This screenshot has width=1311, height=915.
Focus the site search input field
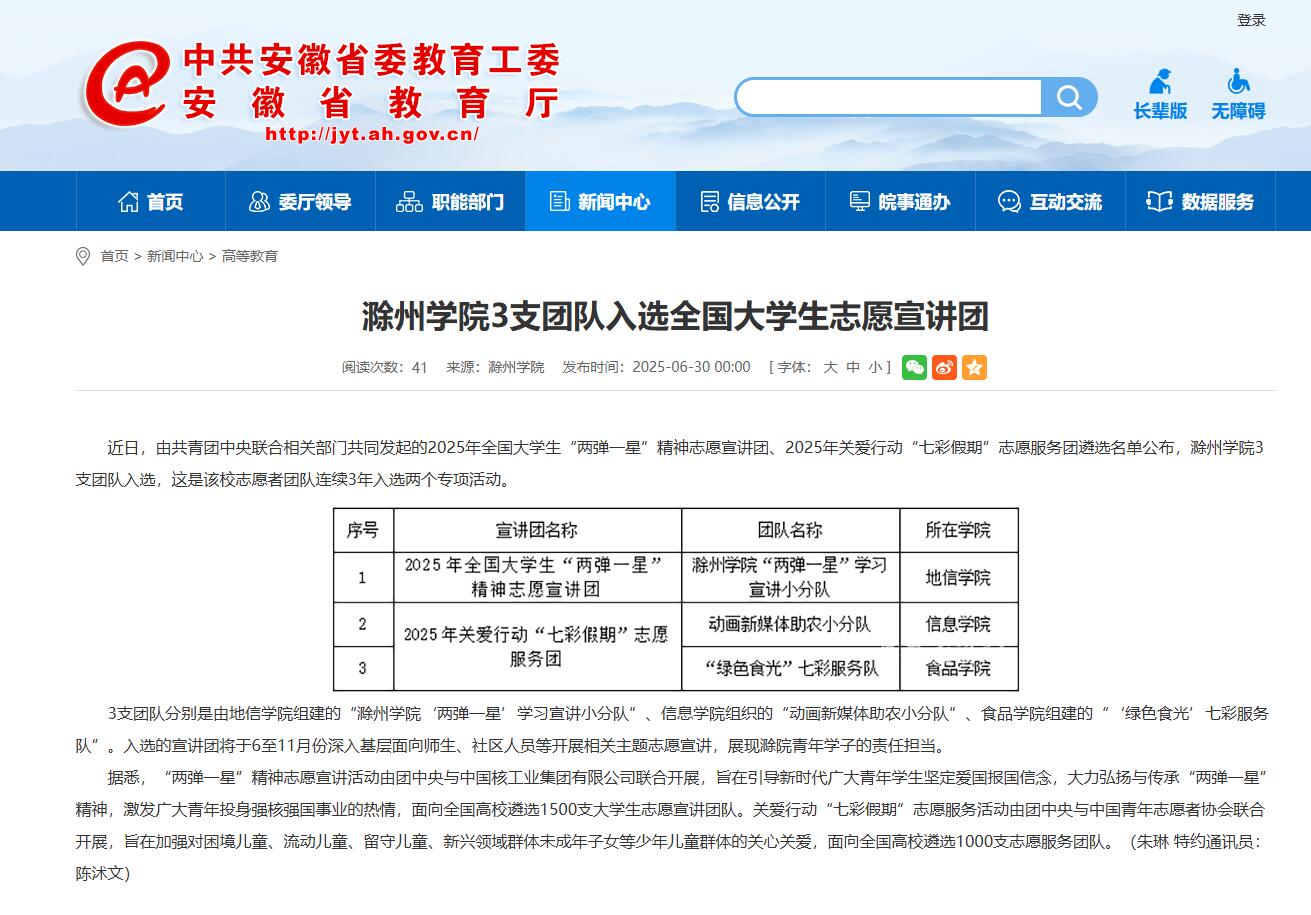(890, 97)
